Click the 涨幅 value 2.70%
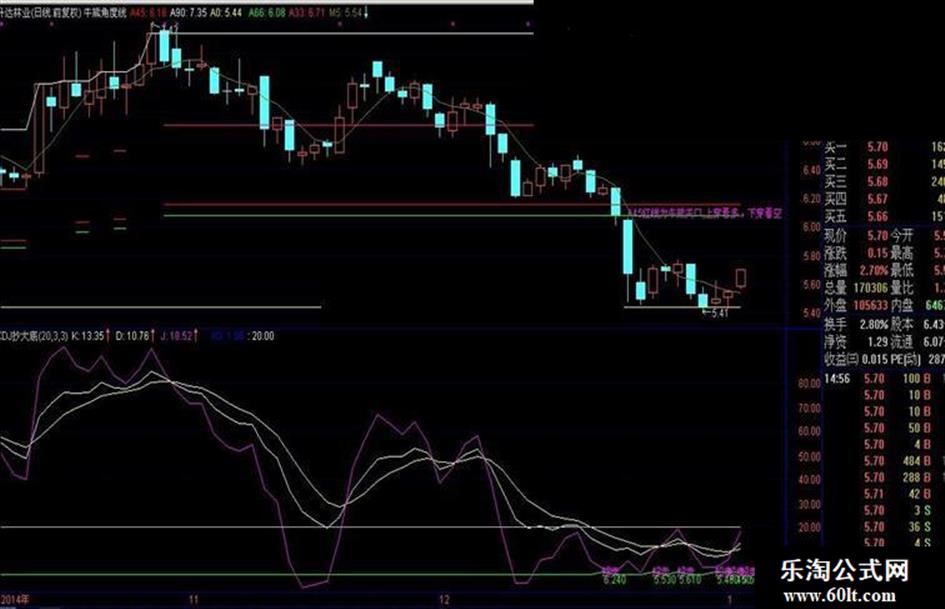 click(873, 270)
